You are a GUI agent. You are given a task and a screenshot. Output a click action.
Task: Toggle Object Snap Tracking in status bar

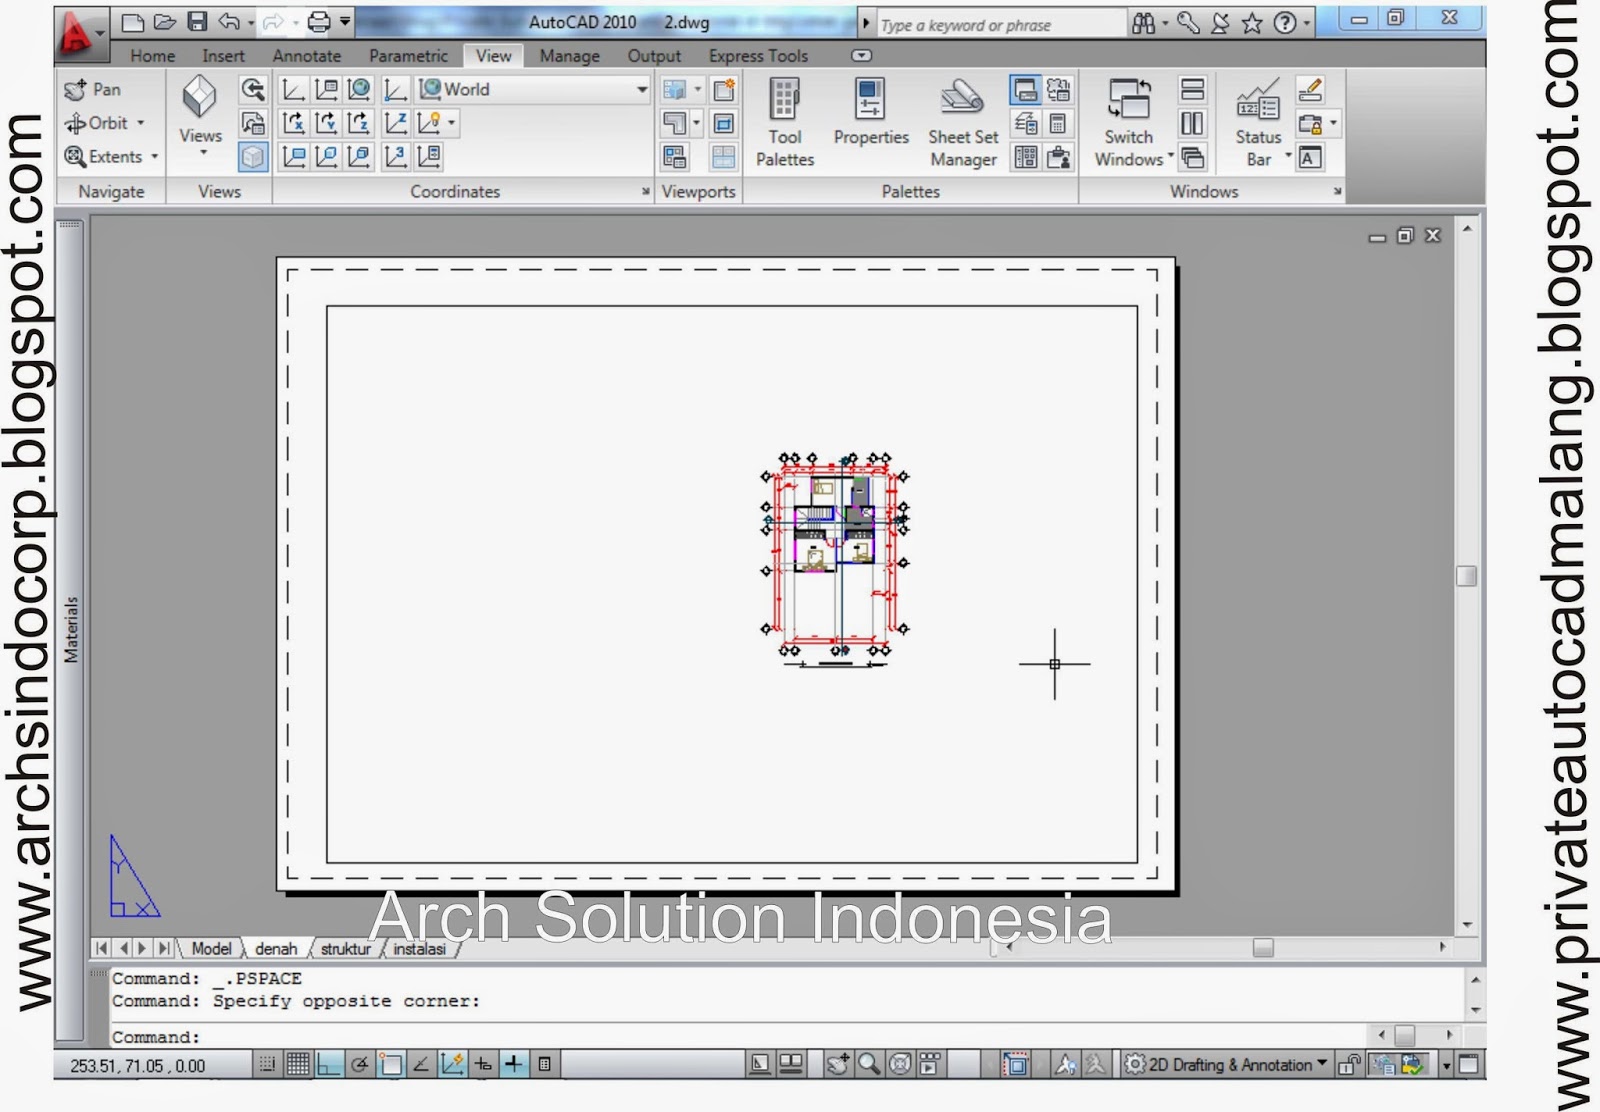(422, 1064)
